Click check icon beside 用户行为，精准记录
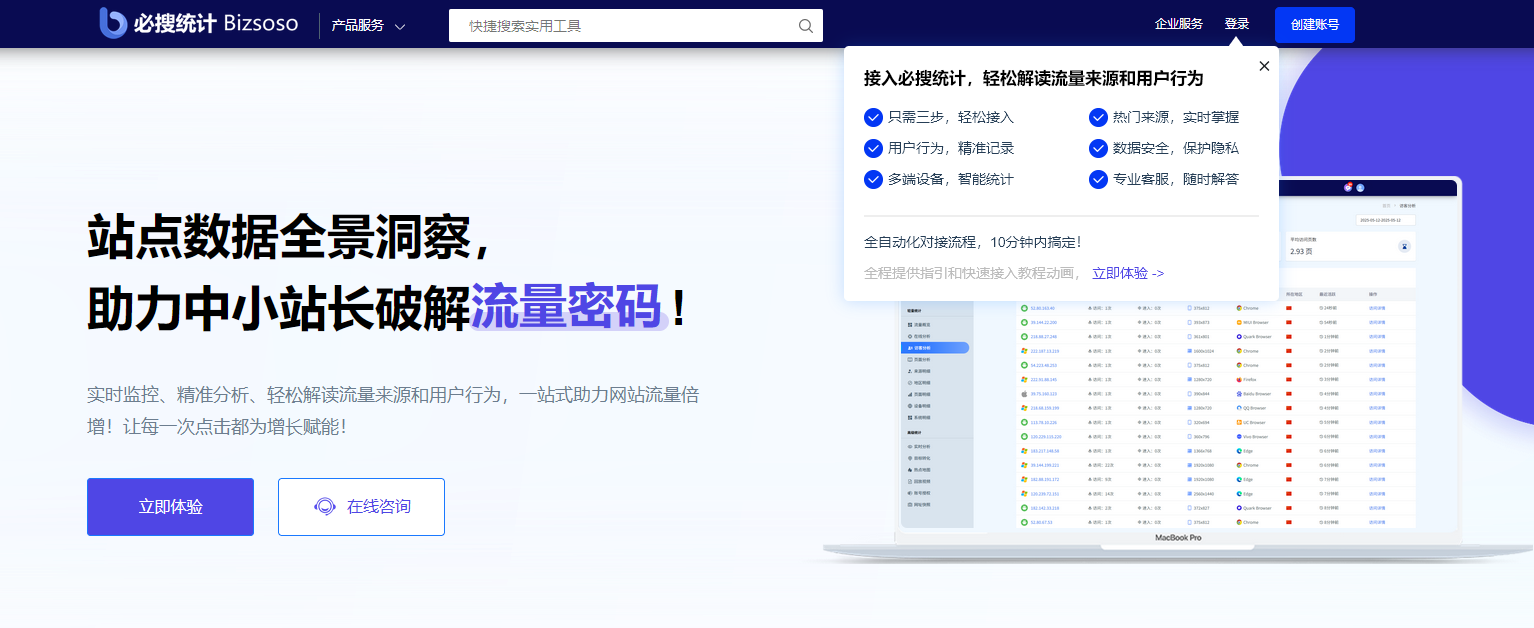Viewport: 1534px width, 628px height. [x=873, y=148]
